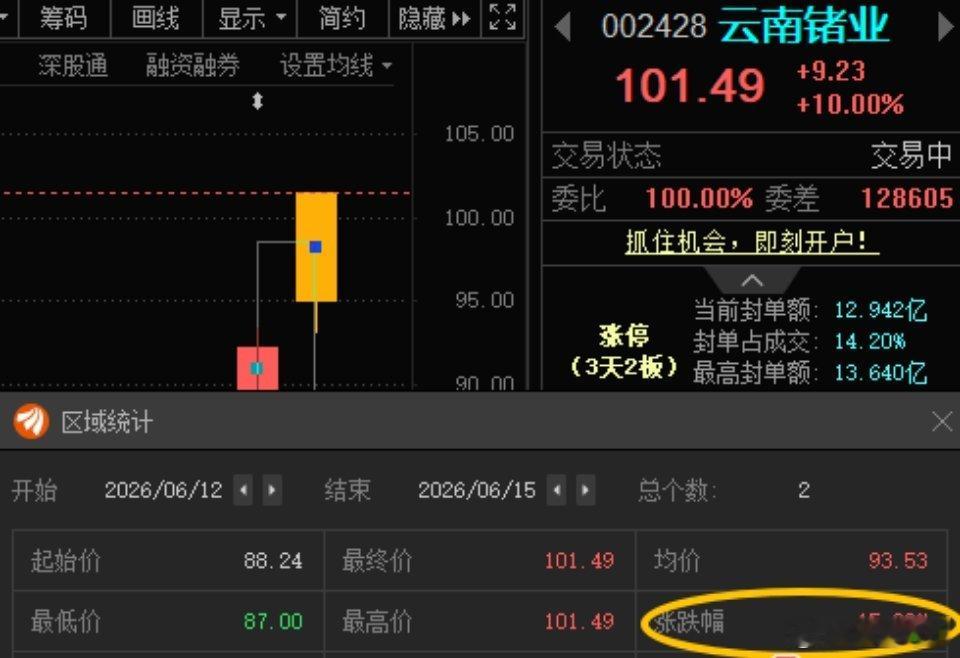Click the 105.00 price axis label
This screenshot has height=658, width=960.
[x=479, y=134]
